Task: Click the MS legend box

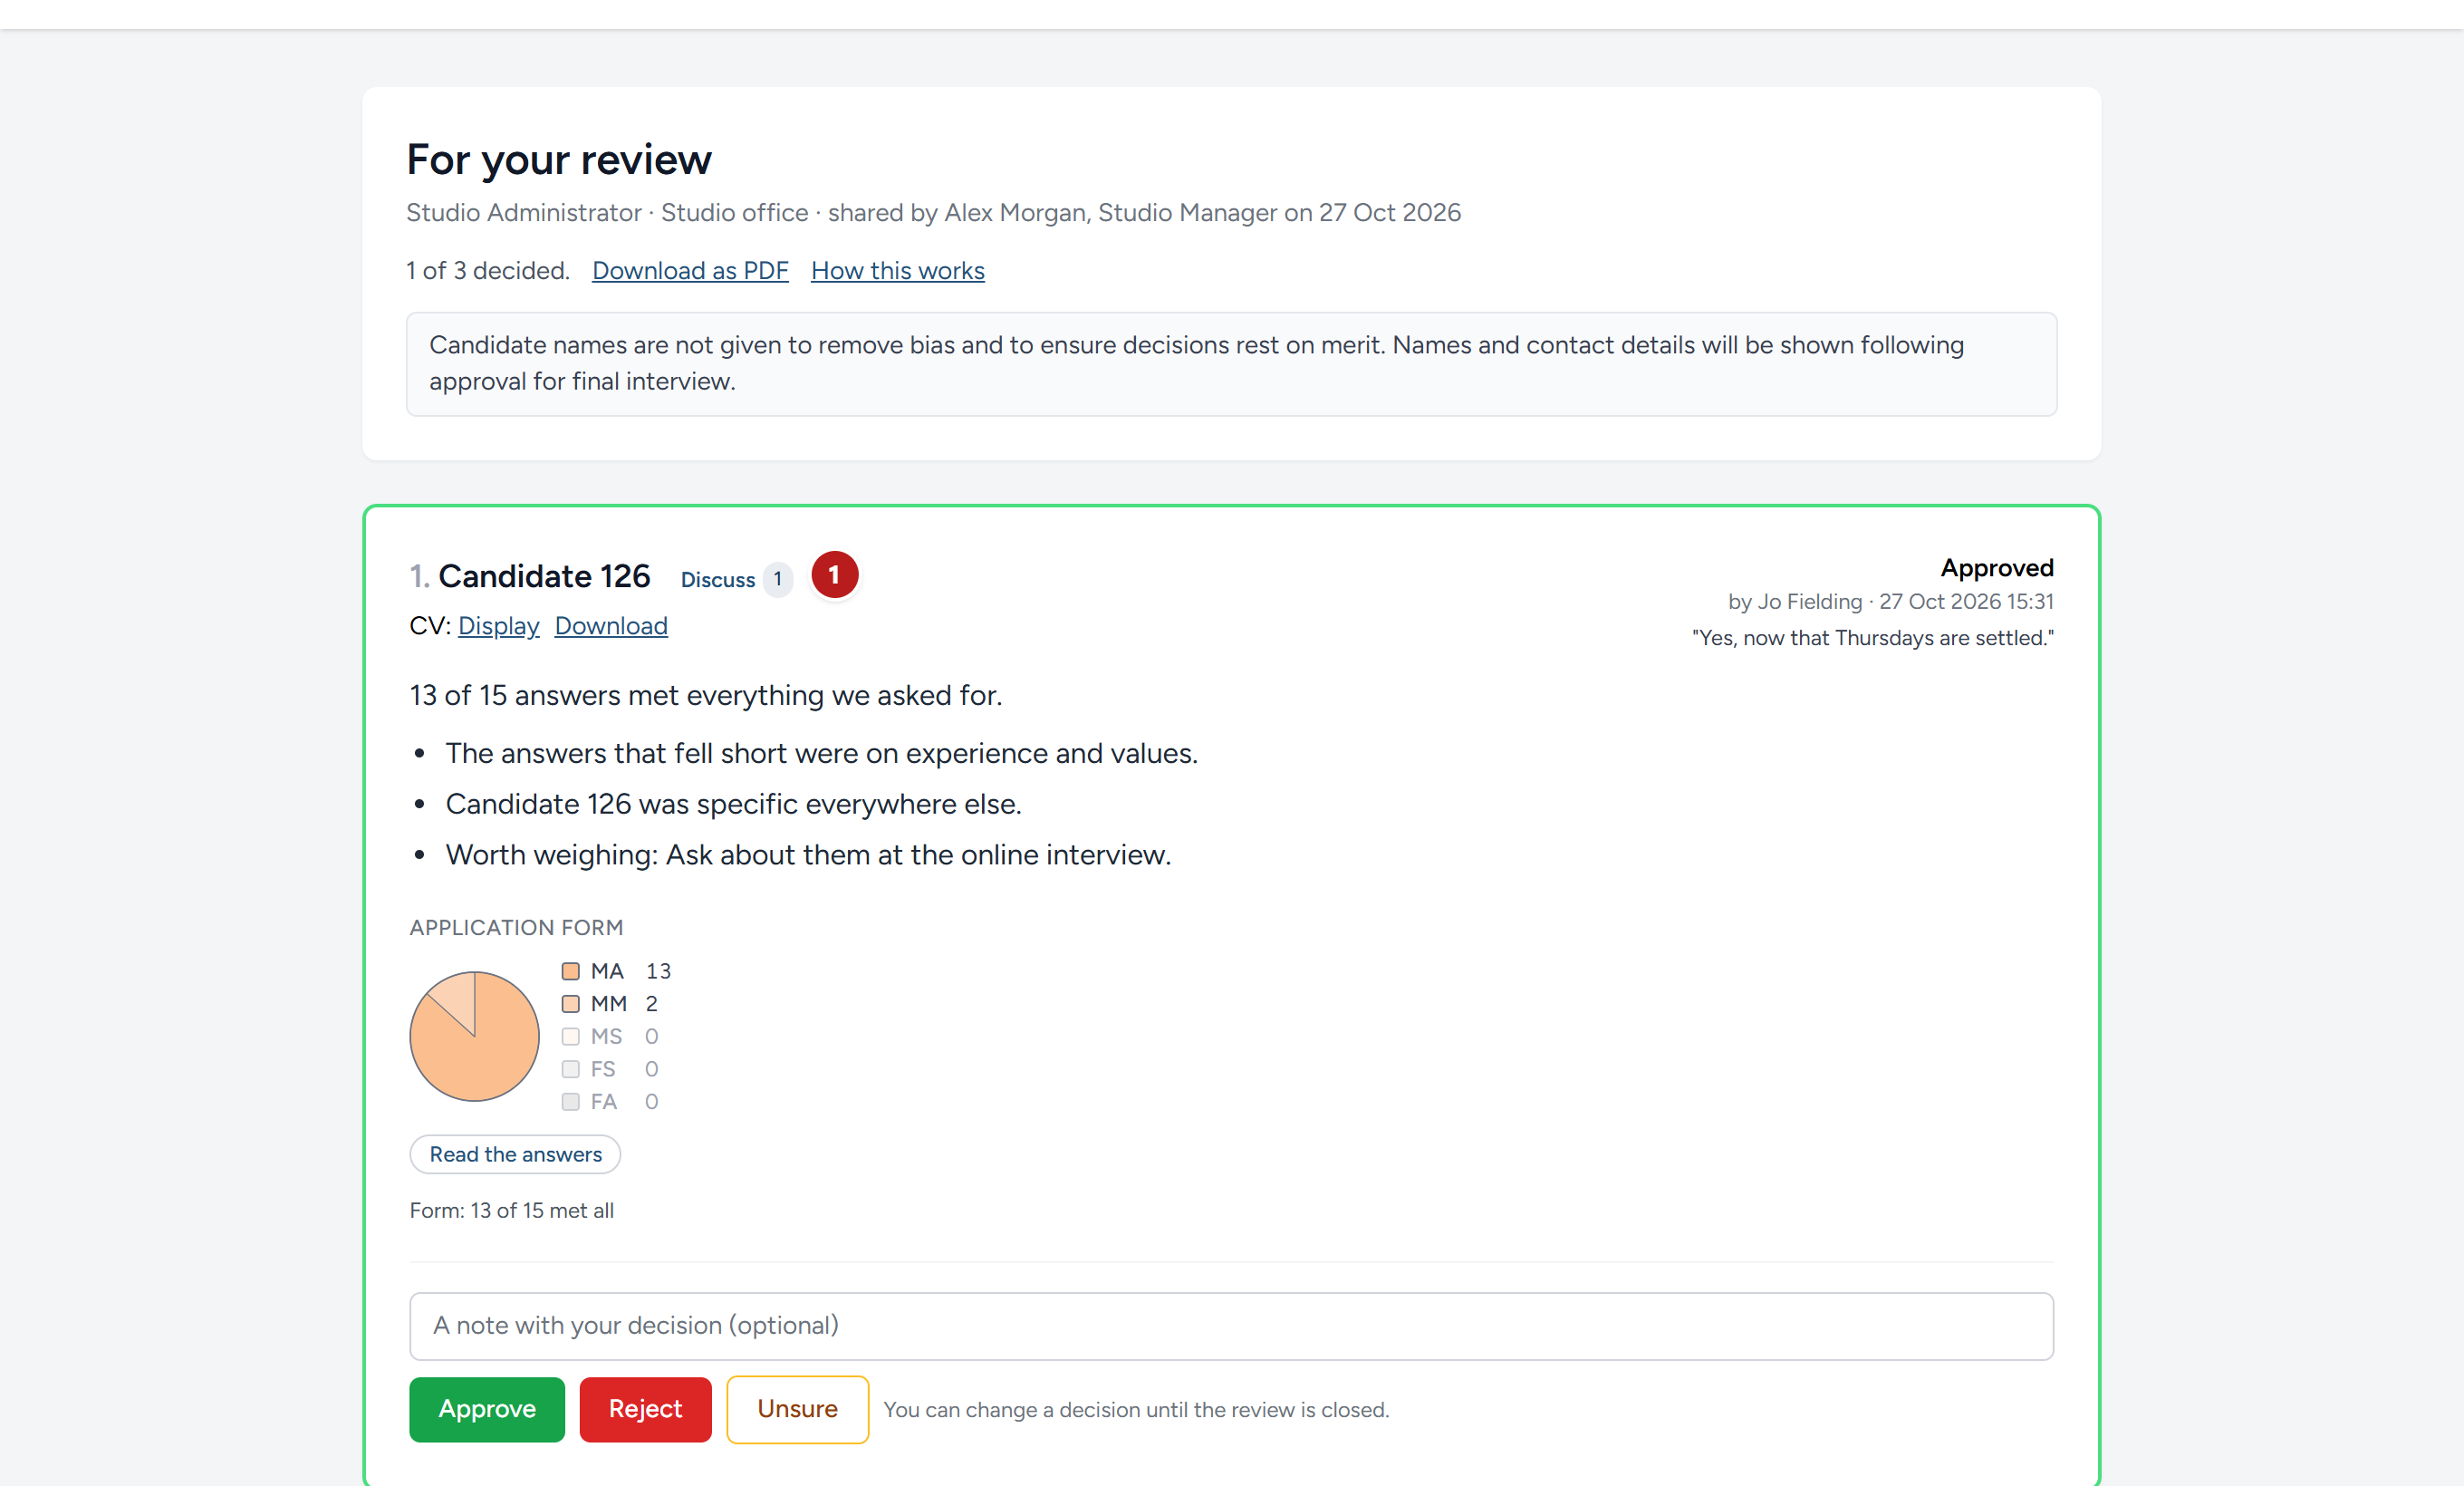Action: [570, 1036]
